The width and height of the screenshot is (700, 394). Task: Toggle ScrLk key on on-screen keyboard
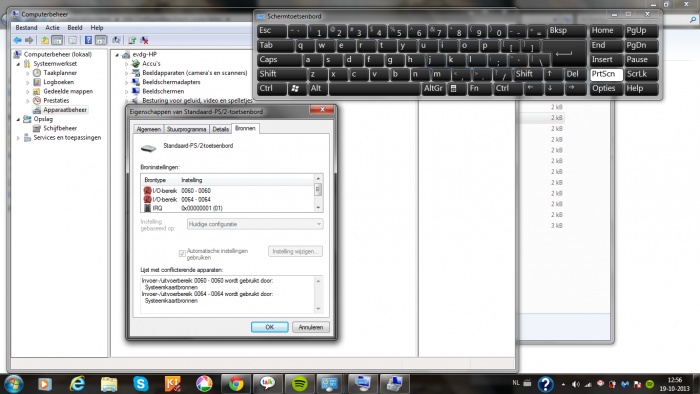pyautogui.click(x=641, y=74)
